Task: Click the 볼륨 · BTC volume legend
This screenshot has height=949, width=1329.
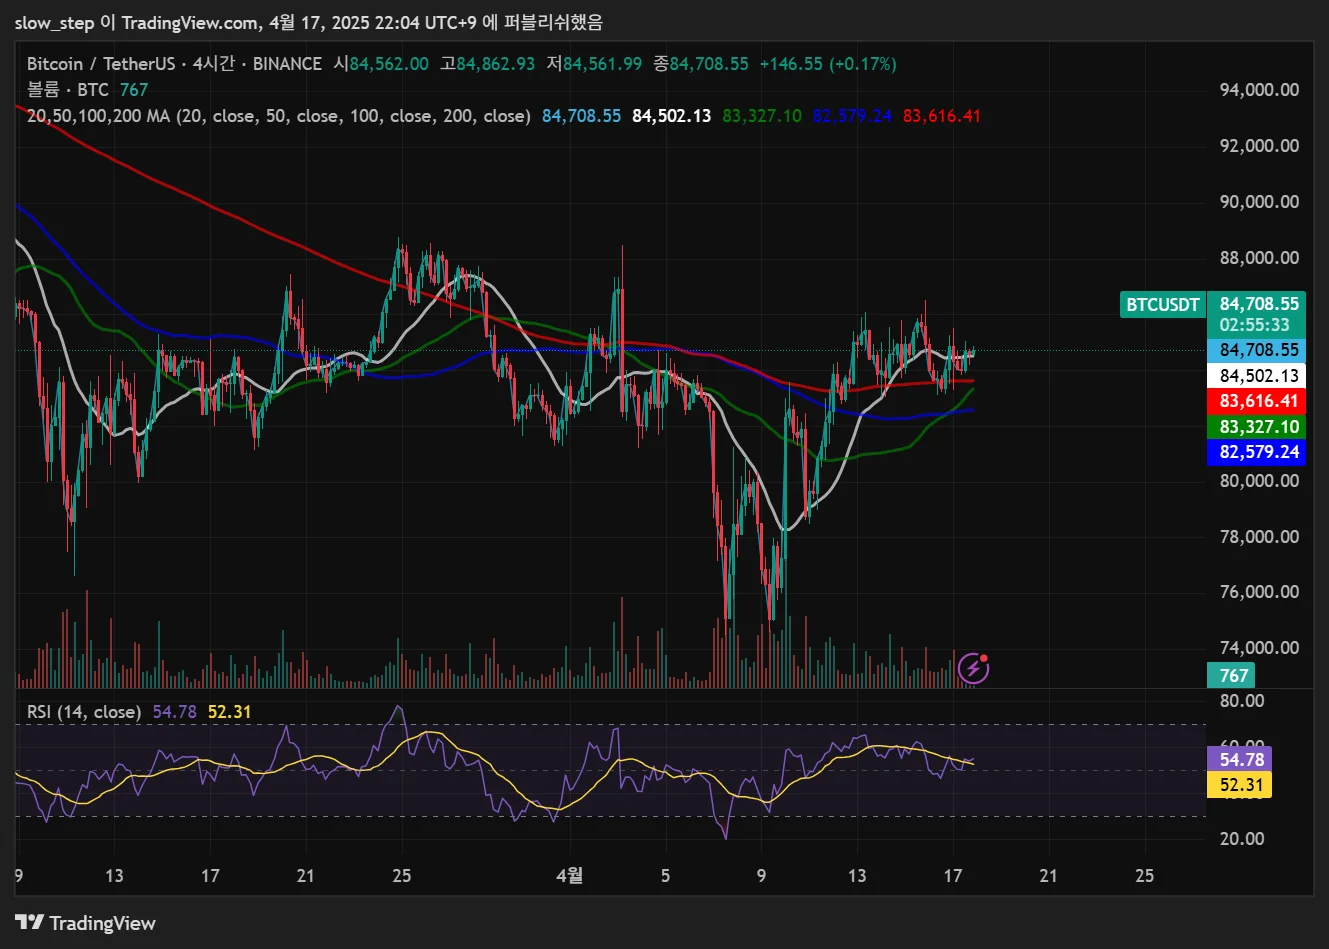Action: click(67, 90)
